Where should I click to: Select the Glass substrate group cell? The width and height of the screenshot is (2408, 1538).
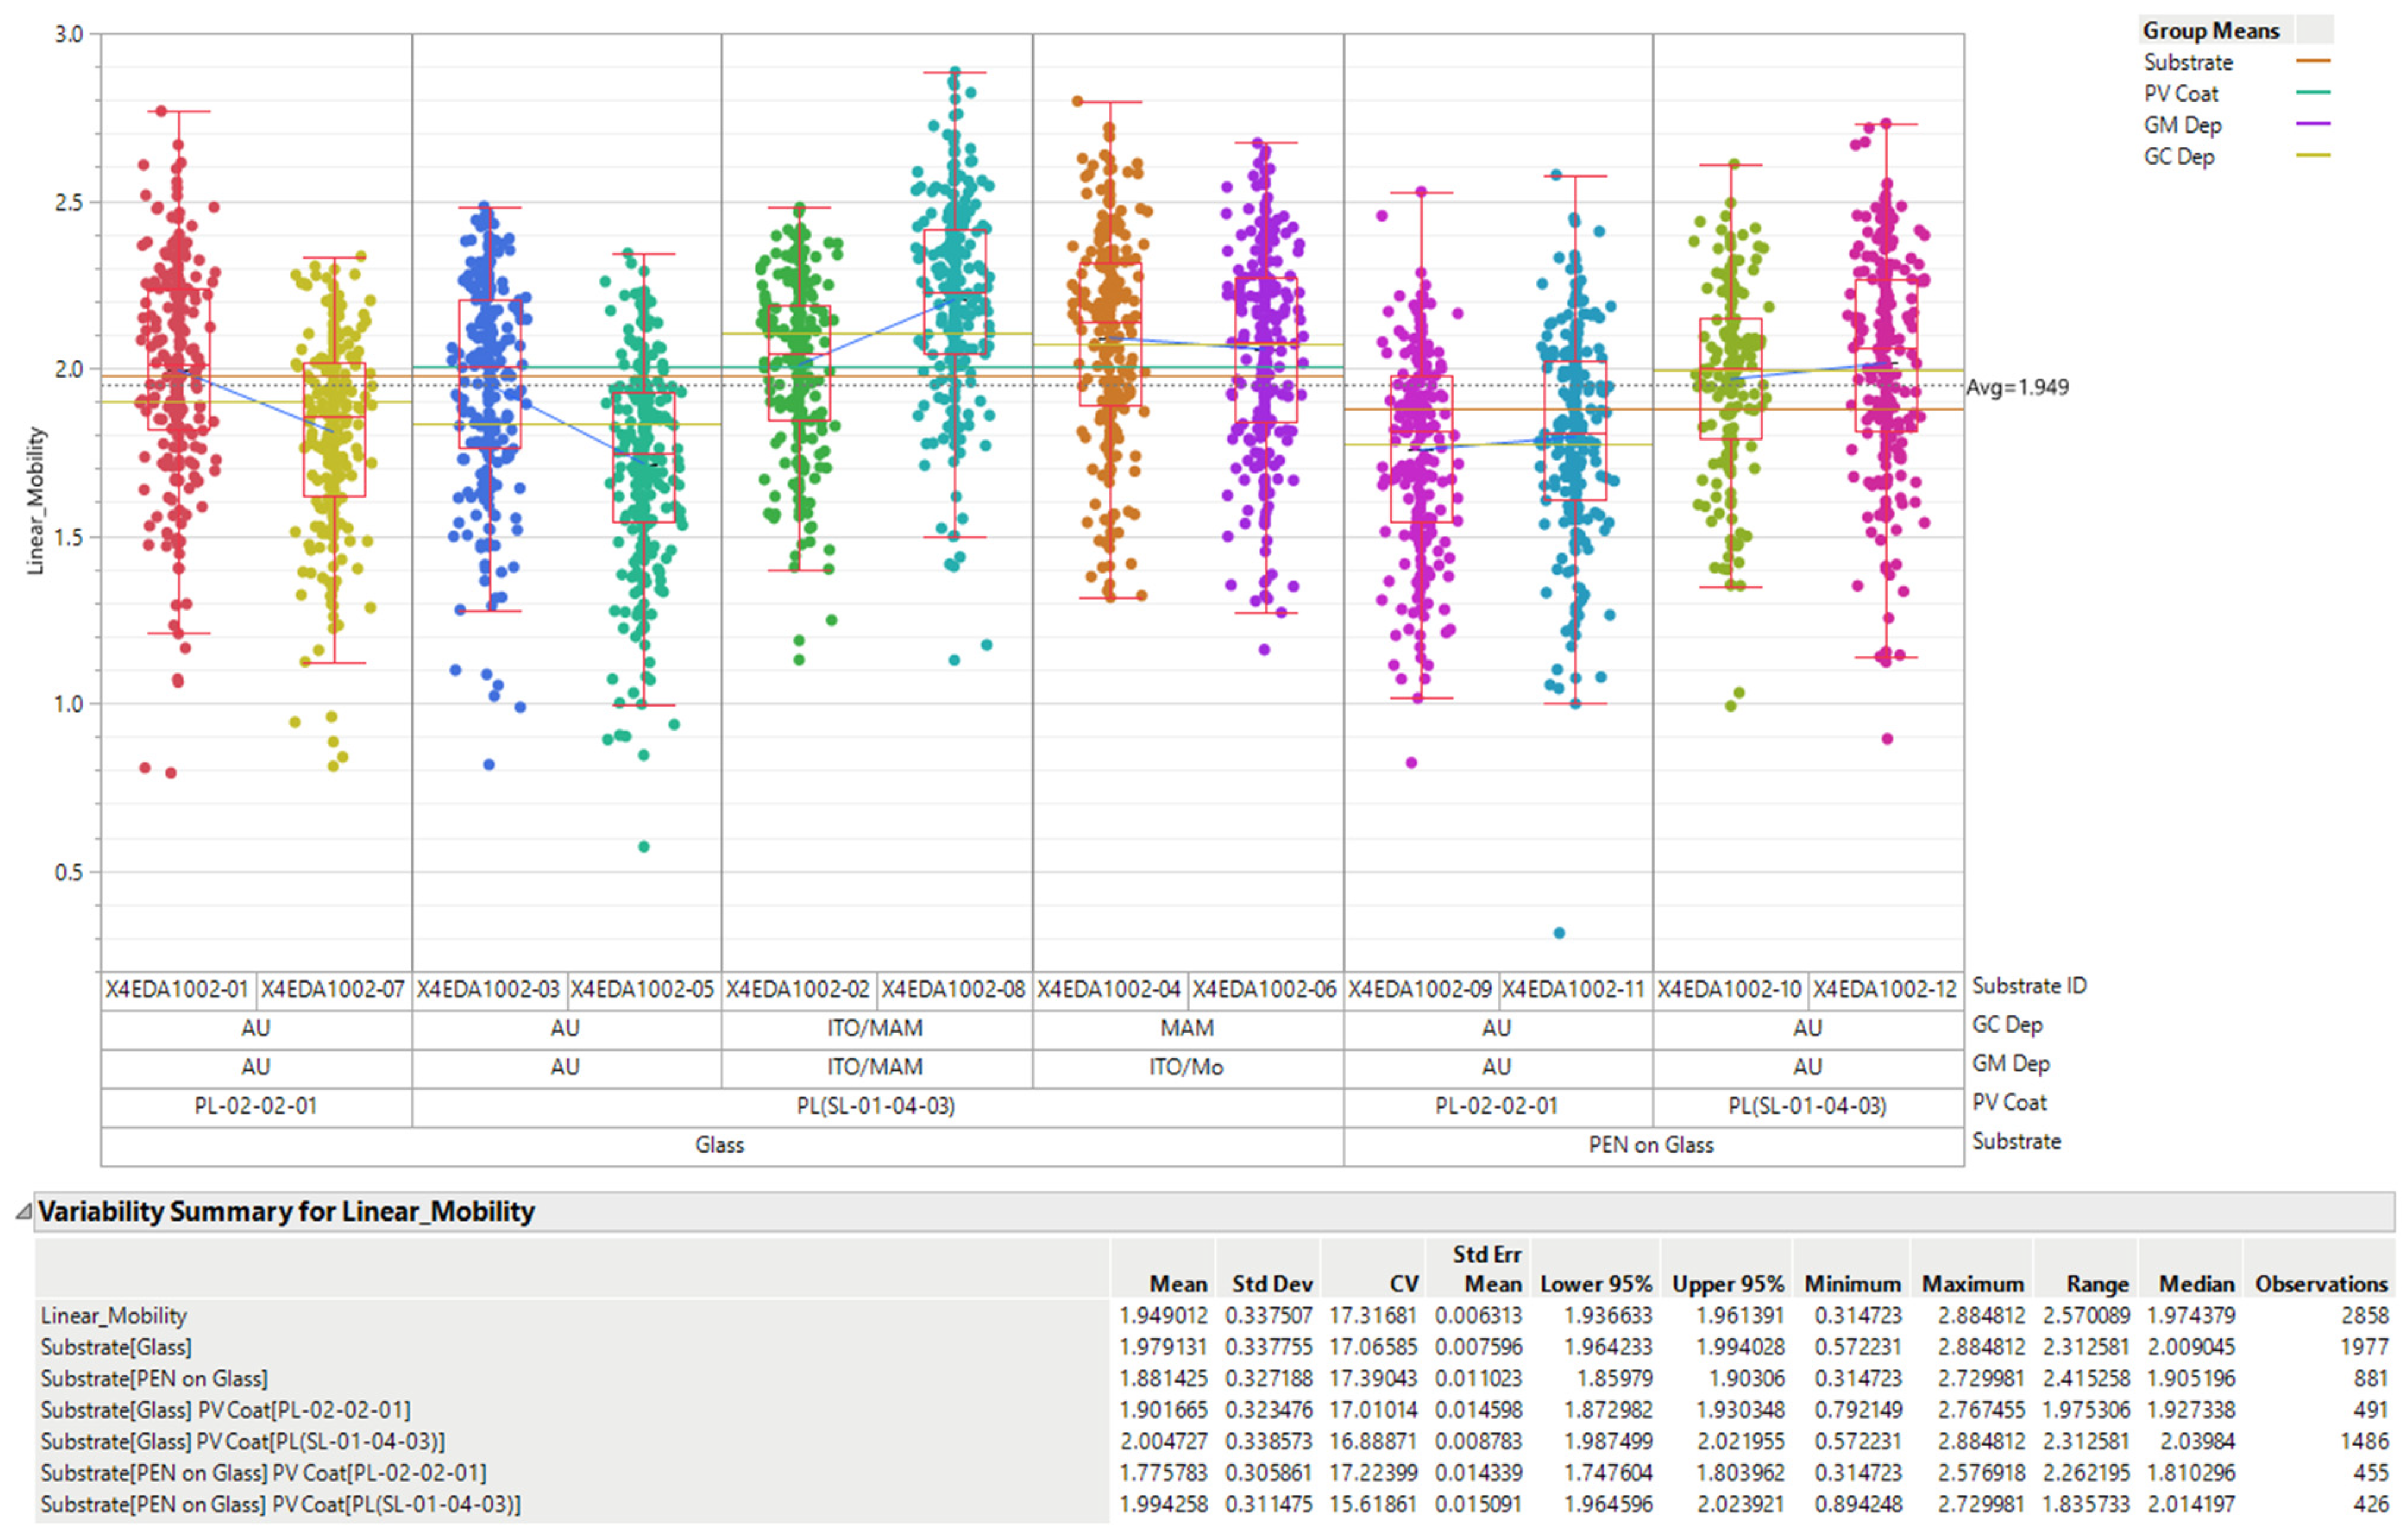coord(720,1145)
